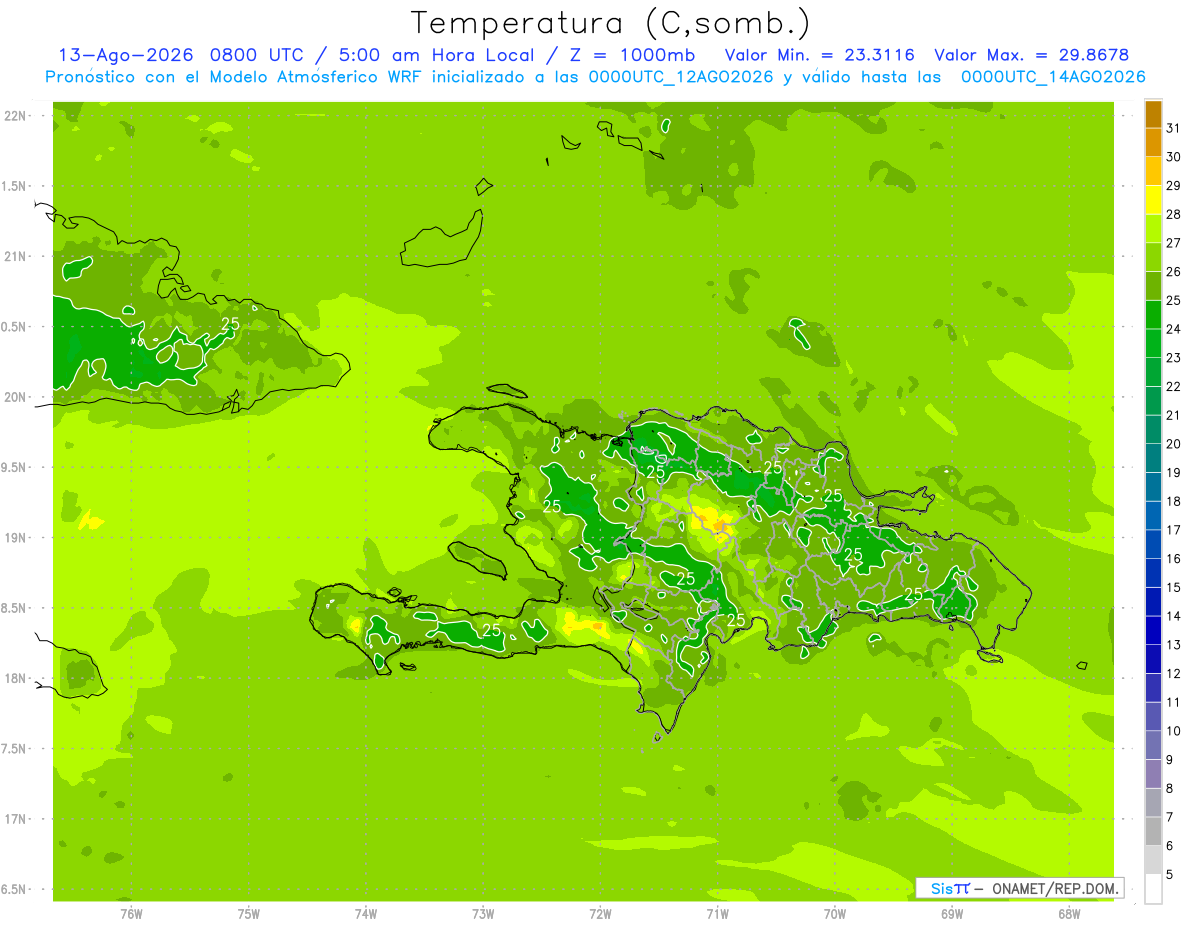Click the legend value label 15
The height and width of the screenshot is (927, 1200).
point(1173,587)
